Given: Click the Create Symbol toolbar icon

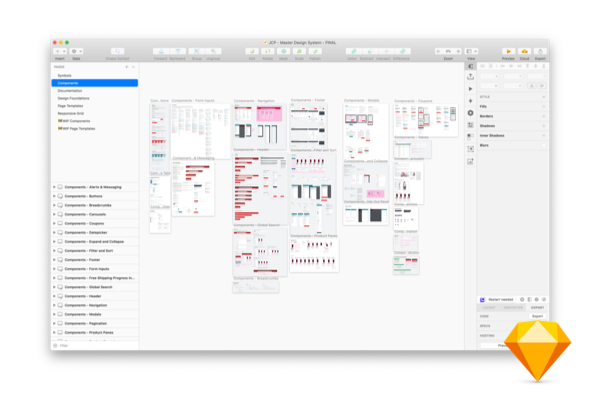Looking at the screenshot, I should coord(117,51).
